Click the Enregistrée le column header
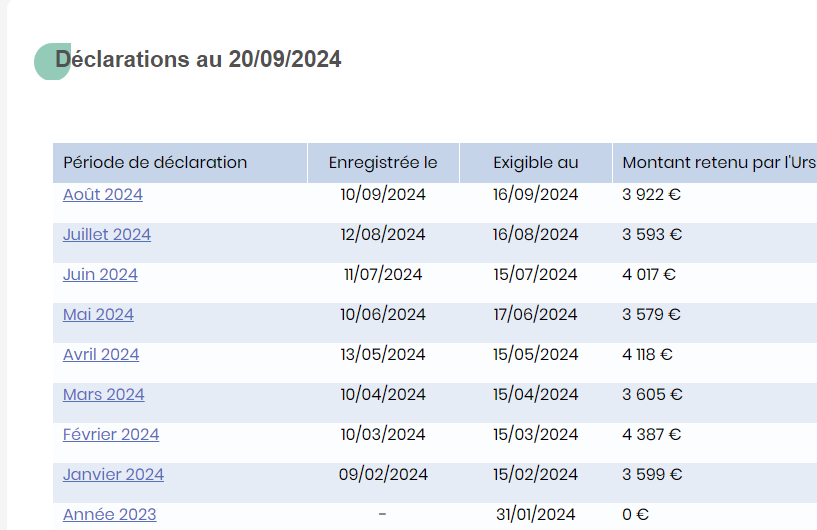This screenshot has width=817, height=530. (x=383, y=163)
